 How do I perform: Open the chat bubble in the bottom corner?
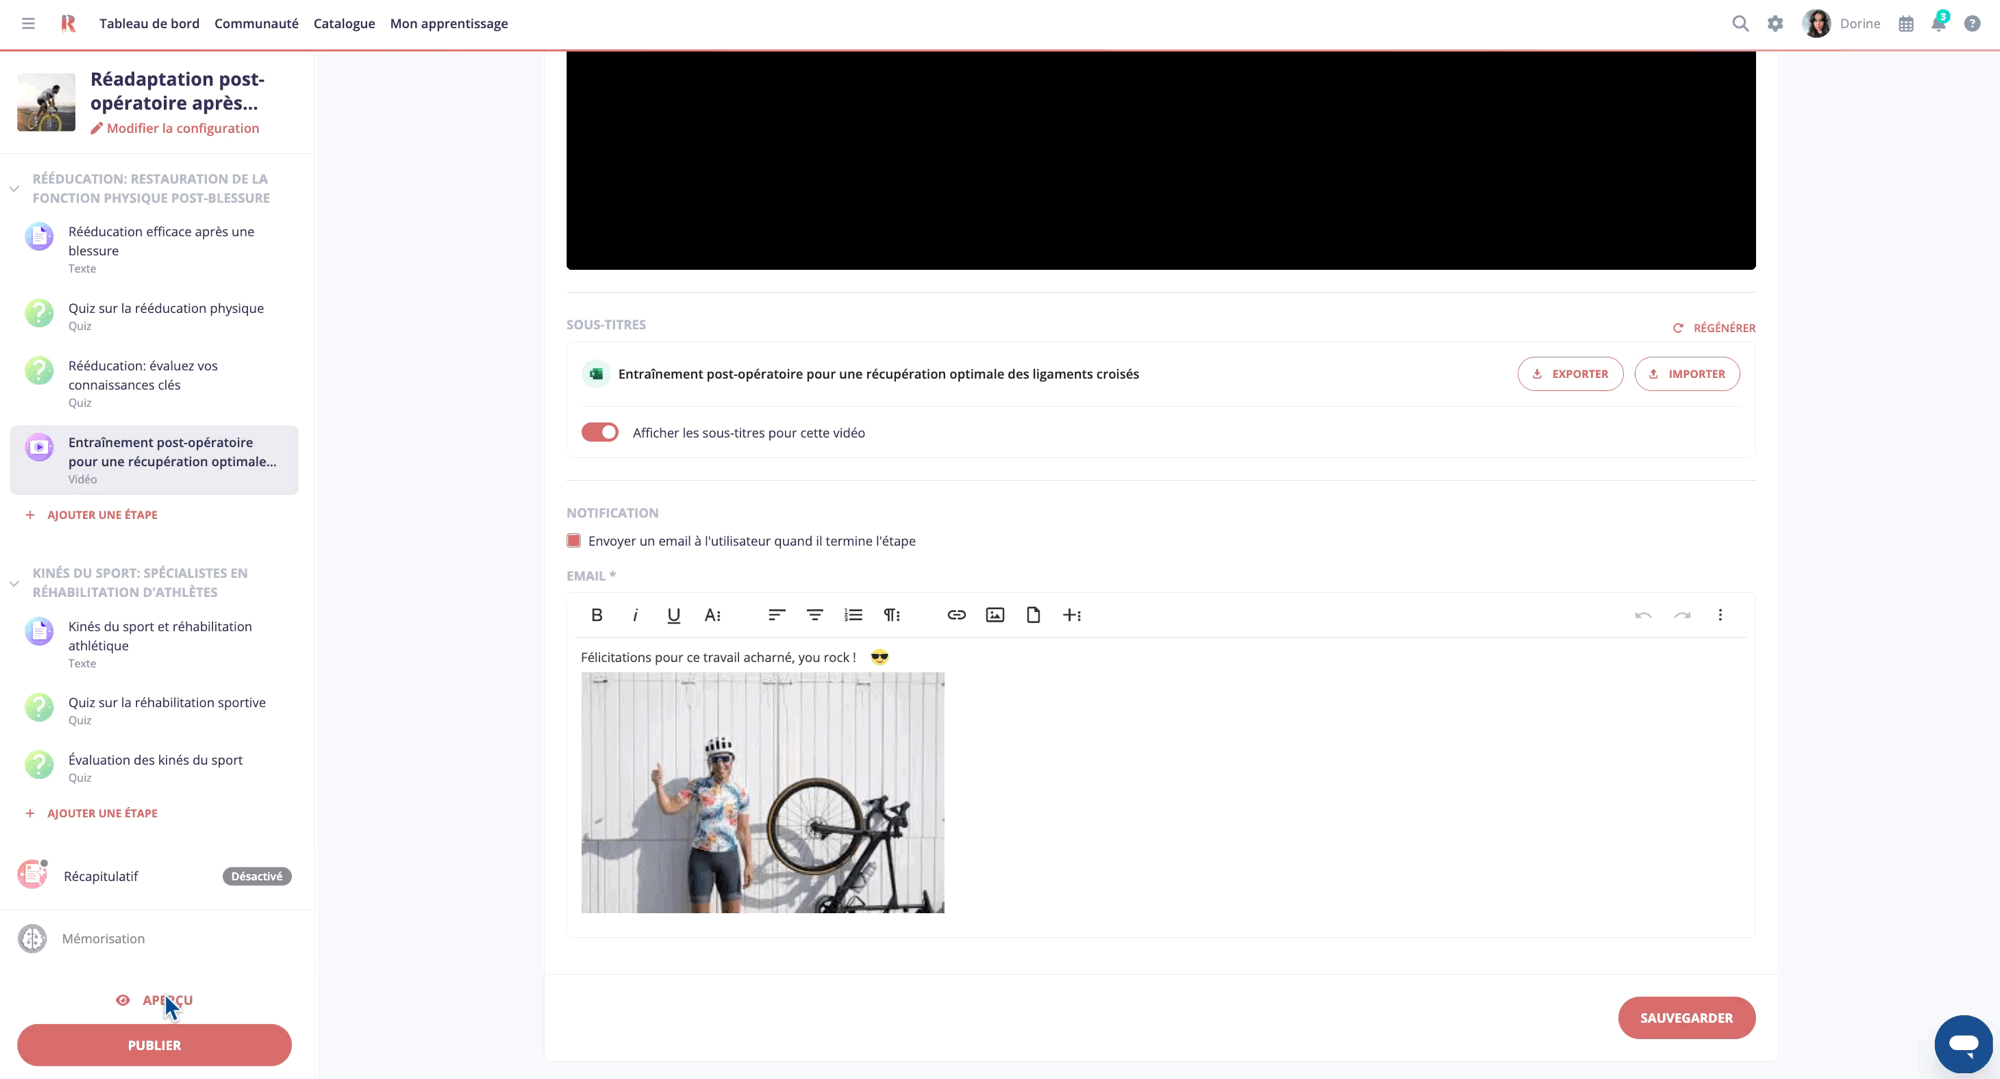pyautogui.click(x=1963, y=1044)
